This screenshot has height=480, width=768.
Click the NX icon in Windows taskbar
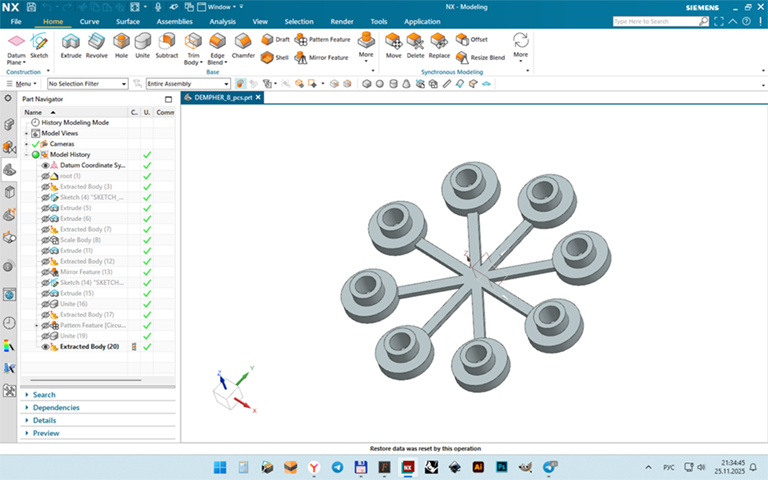click(408, 467)
